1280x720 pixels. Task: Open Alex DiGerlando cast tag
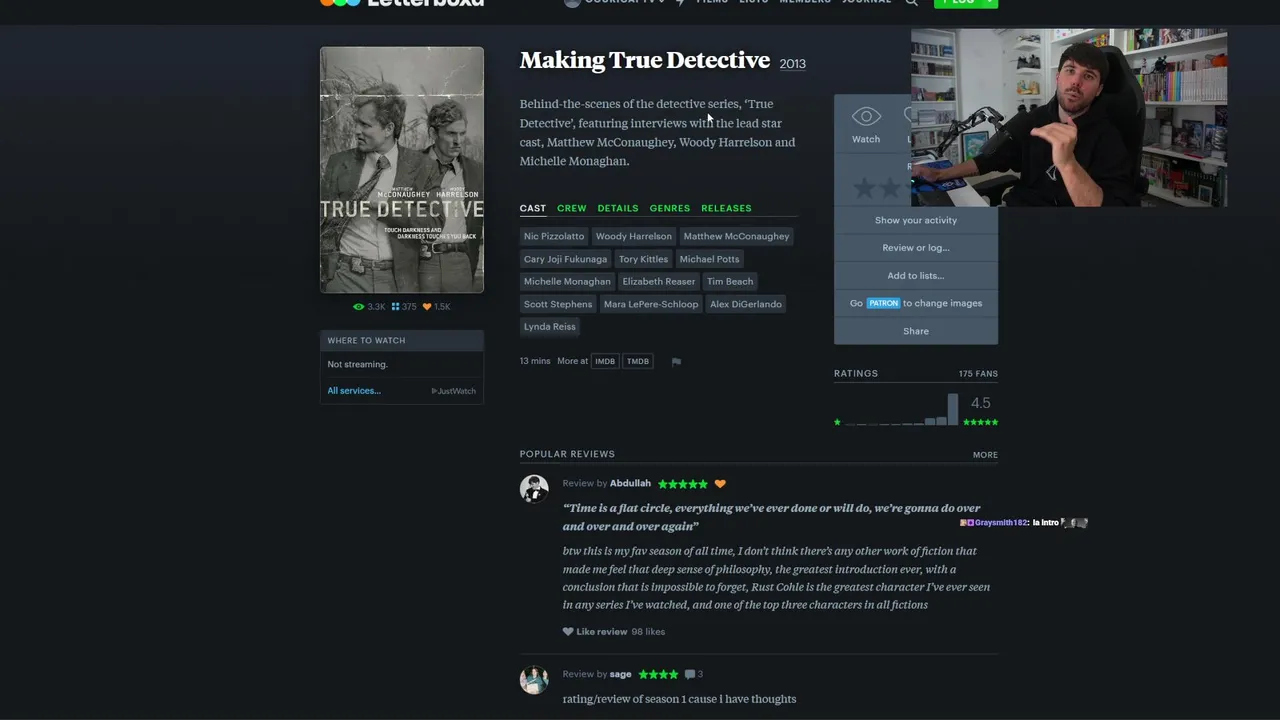point(746,304)
